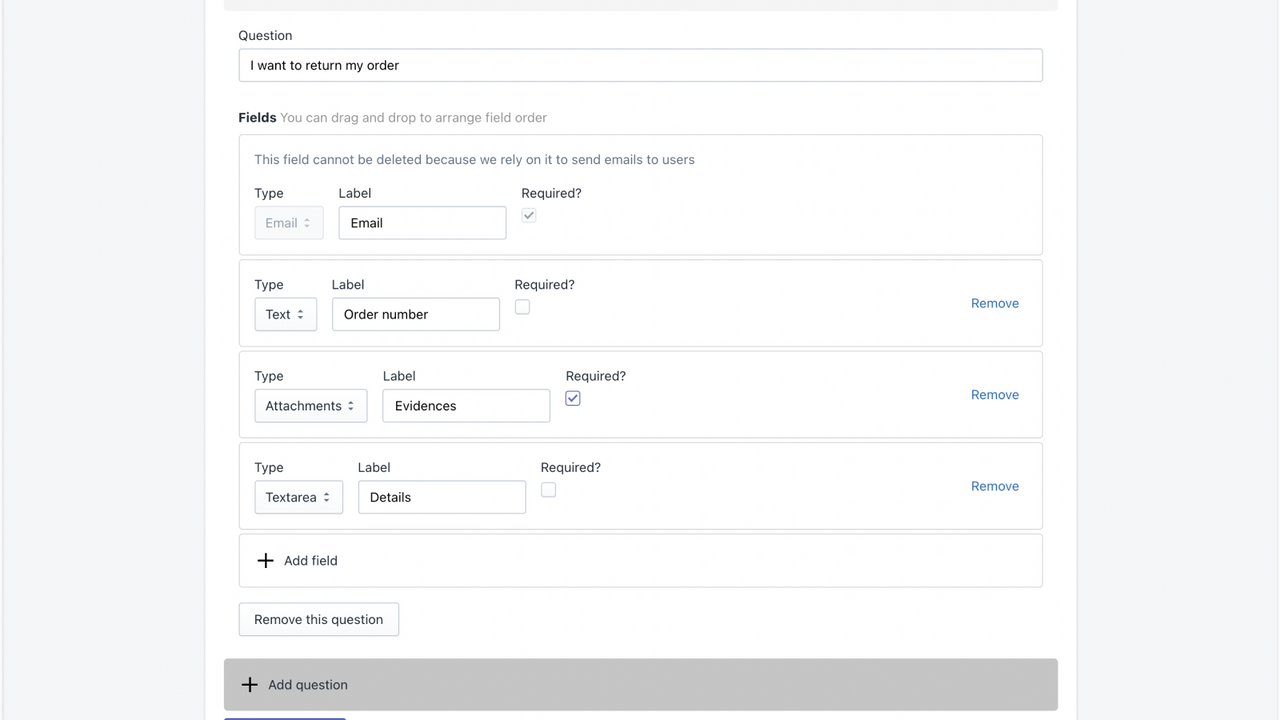Viewport: 1280px width, 720px height.
Task: Remove the Details field
Action: (x=995, y=486)
